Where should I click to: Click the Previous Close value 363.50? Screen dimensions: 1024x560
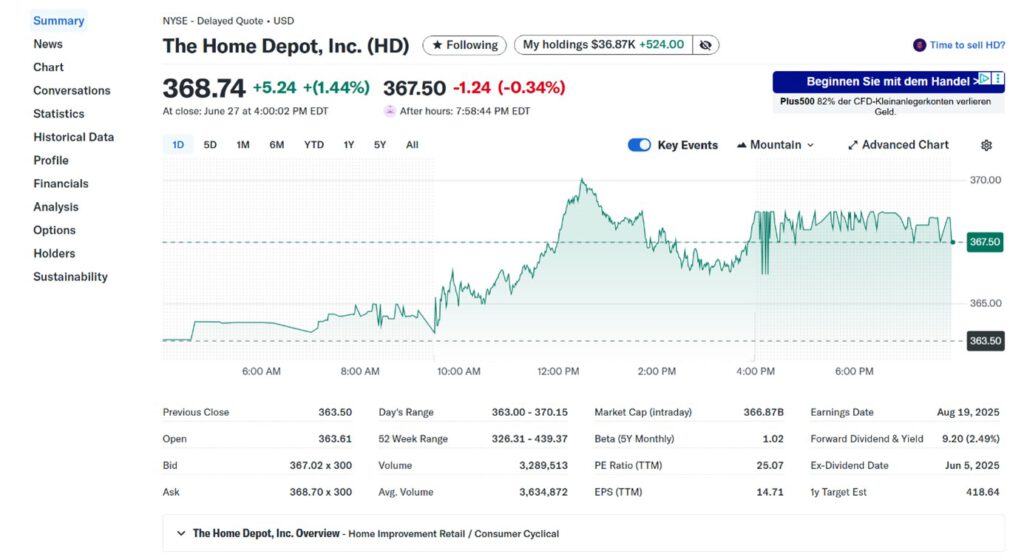335,412
